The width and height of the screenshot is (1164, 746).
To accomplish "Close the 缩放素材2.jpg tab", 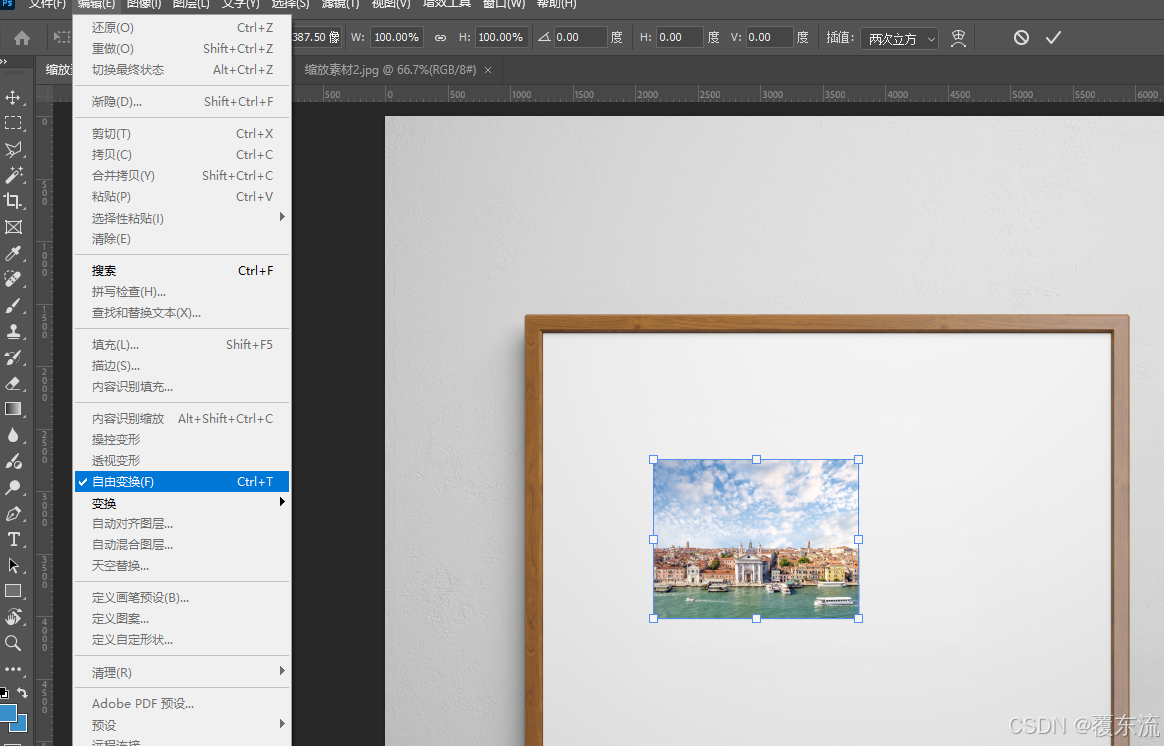I will coord(488,70).
